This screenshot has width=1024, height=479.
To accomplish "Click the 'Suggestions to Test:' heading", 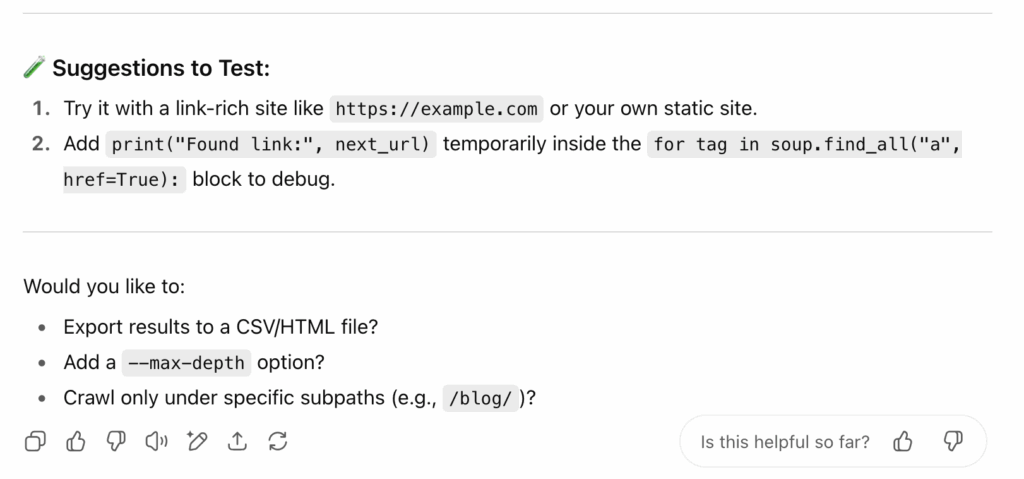I will tap(161, 68).
